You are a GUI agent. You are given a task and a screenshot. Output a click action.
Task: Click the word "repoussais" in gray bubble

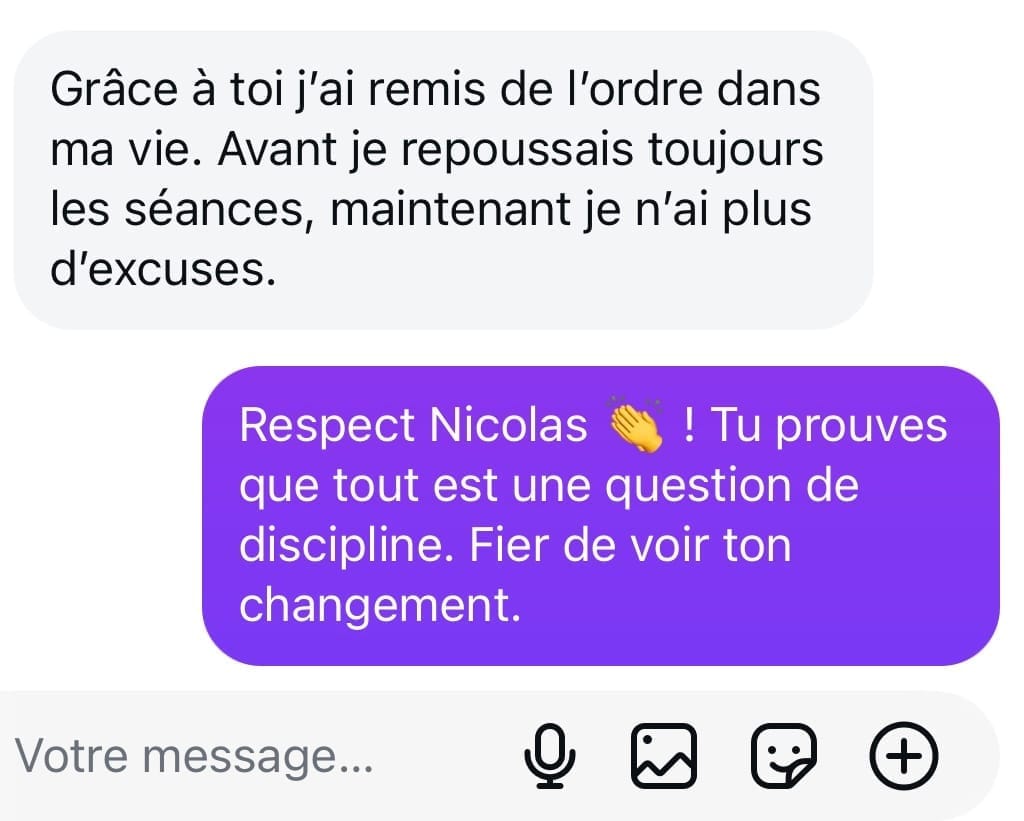click(517, 152)
